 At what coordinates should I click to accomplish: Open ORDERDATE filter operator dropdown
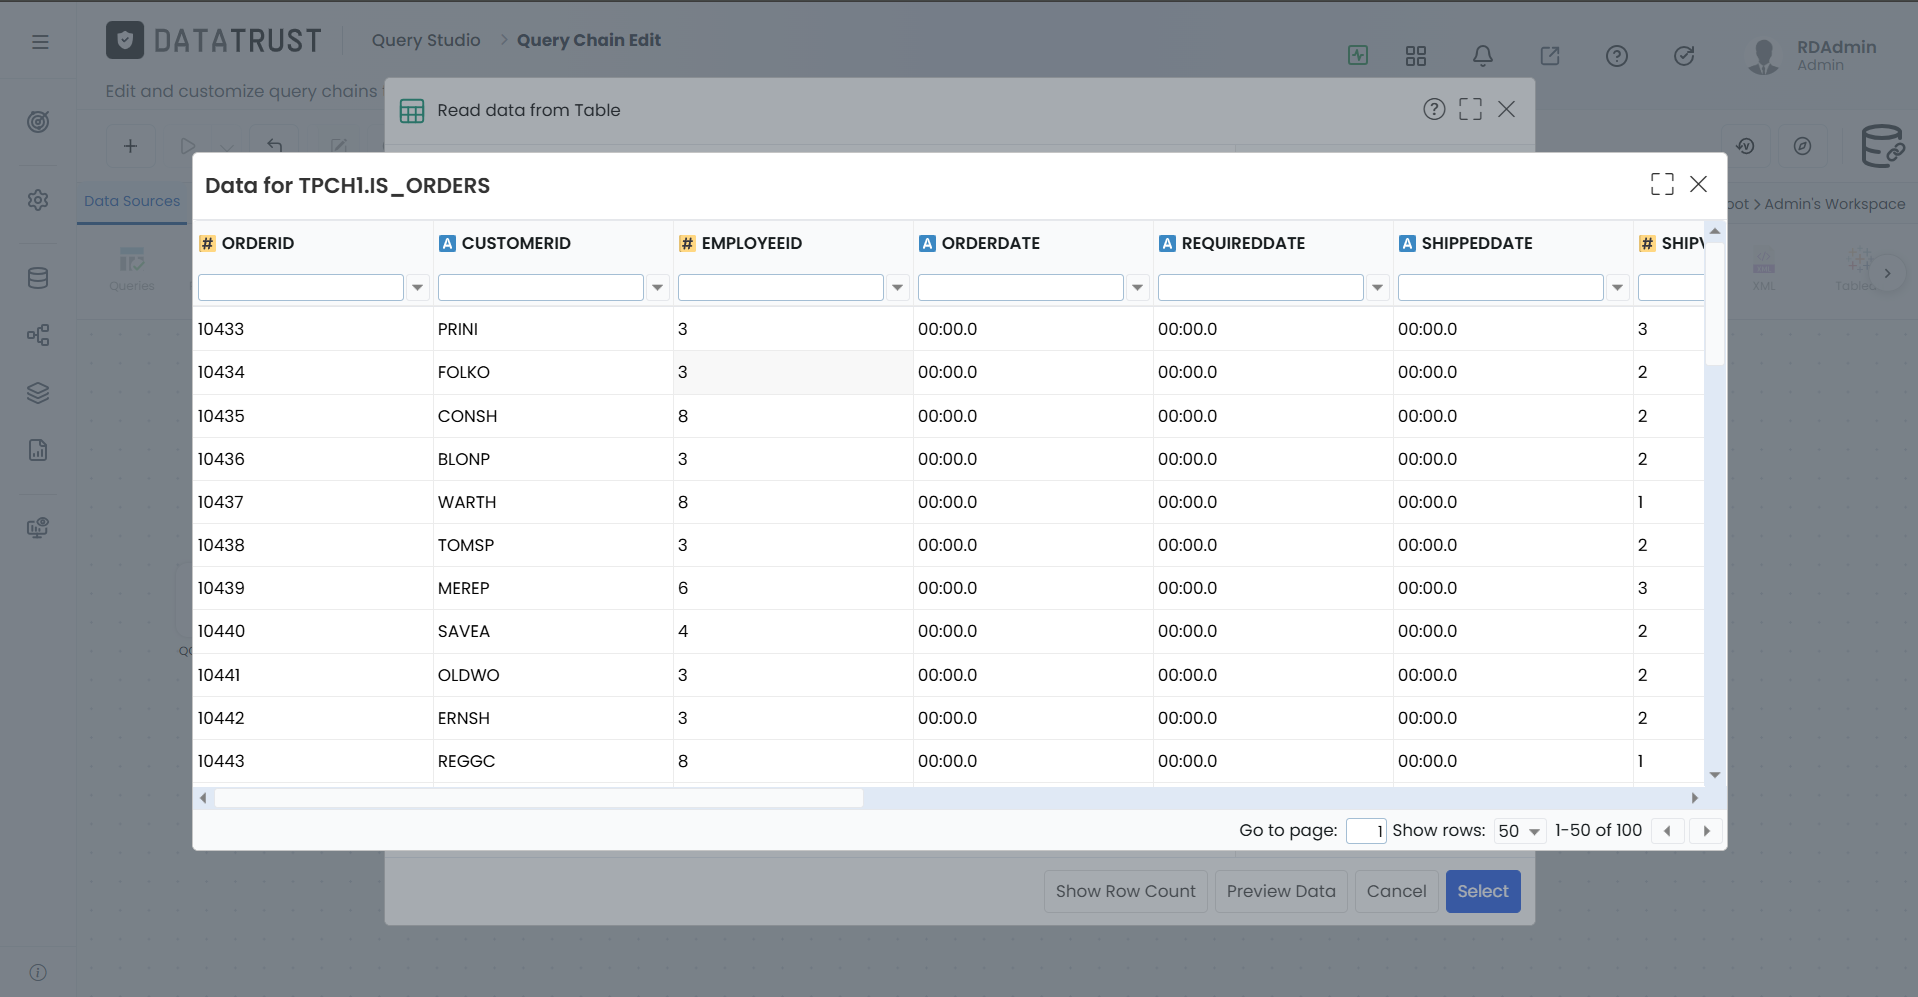click(x=1138, y=288)
